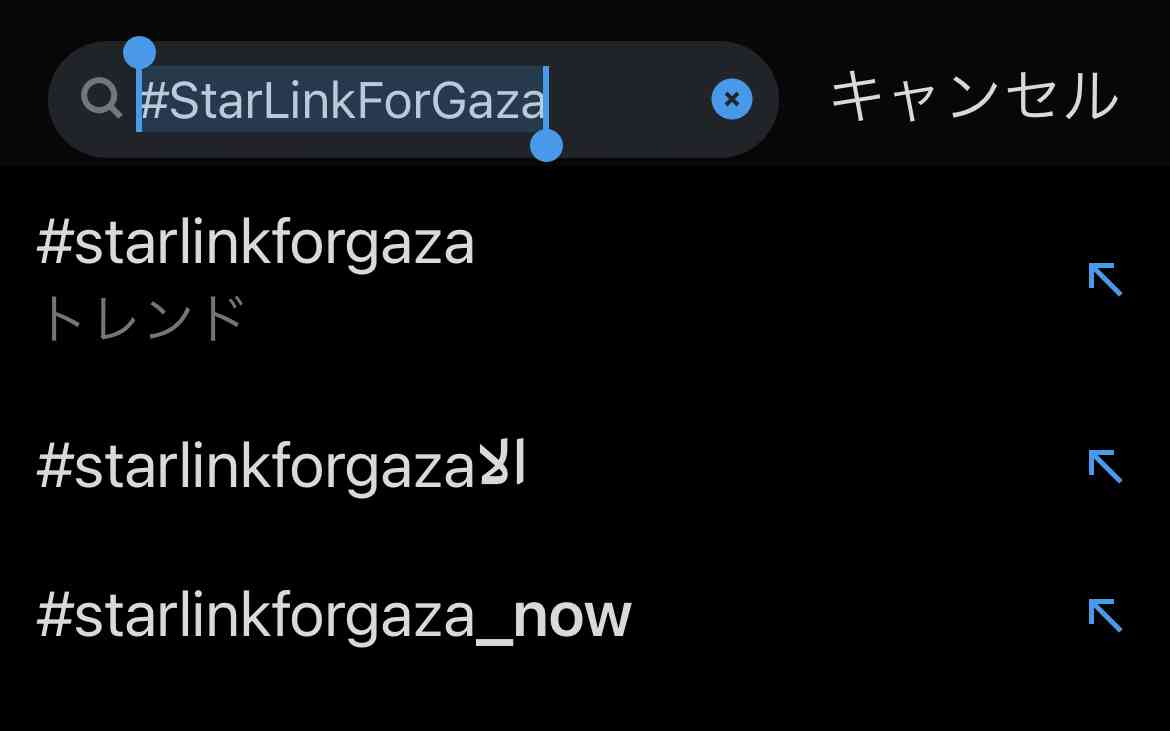Tap the hash symbol of the first suggestion
The width and height of the screenshot is (1170, 731).
pyautogui.click(x=54, y=242)
